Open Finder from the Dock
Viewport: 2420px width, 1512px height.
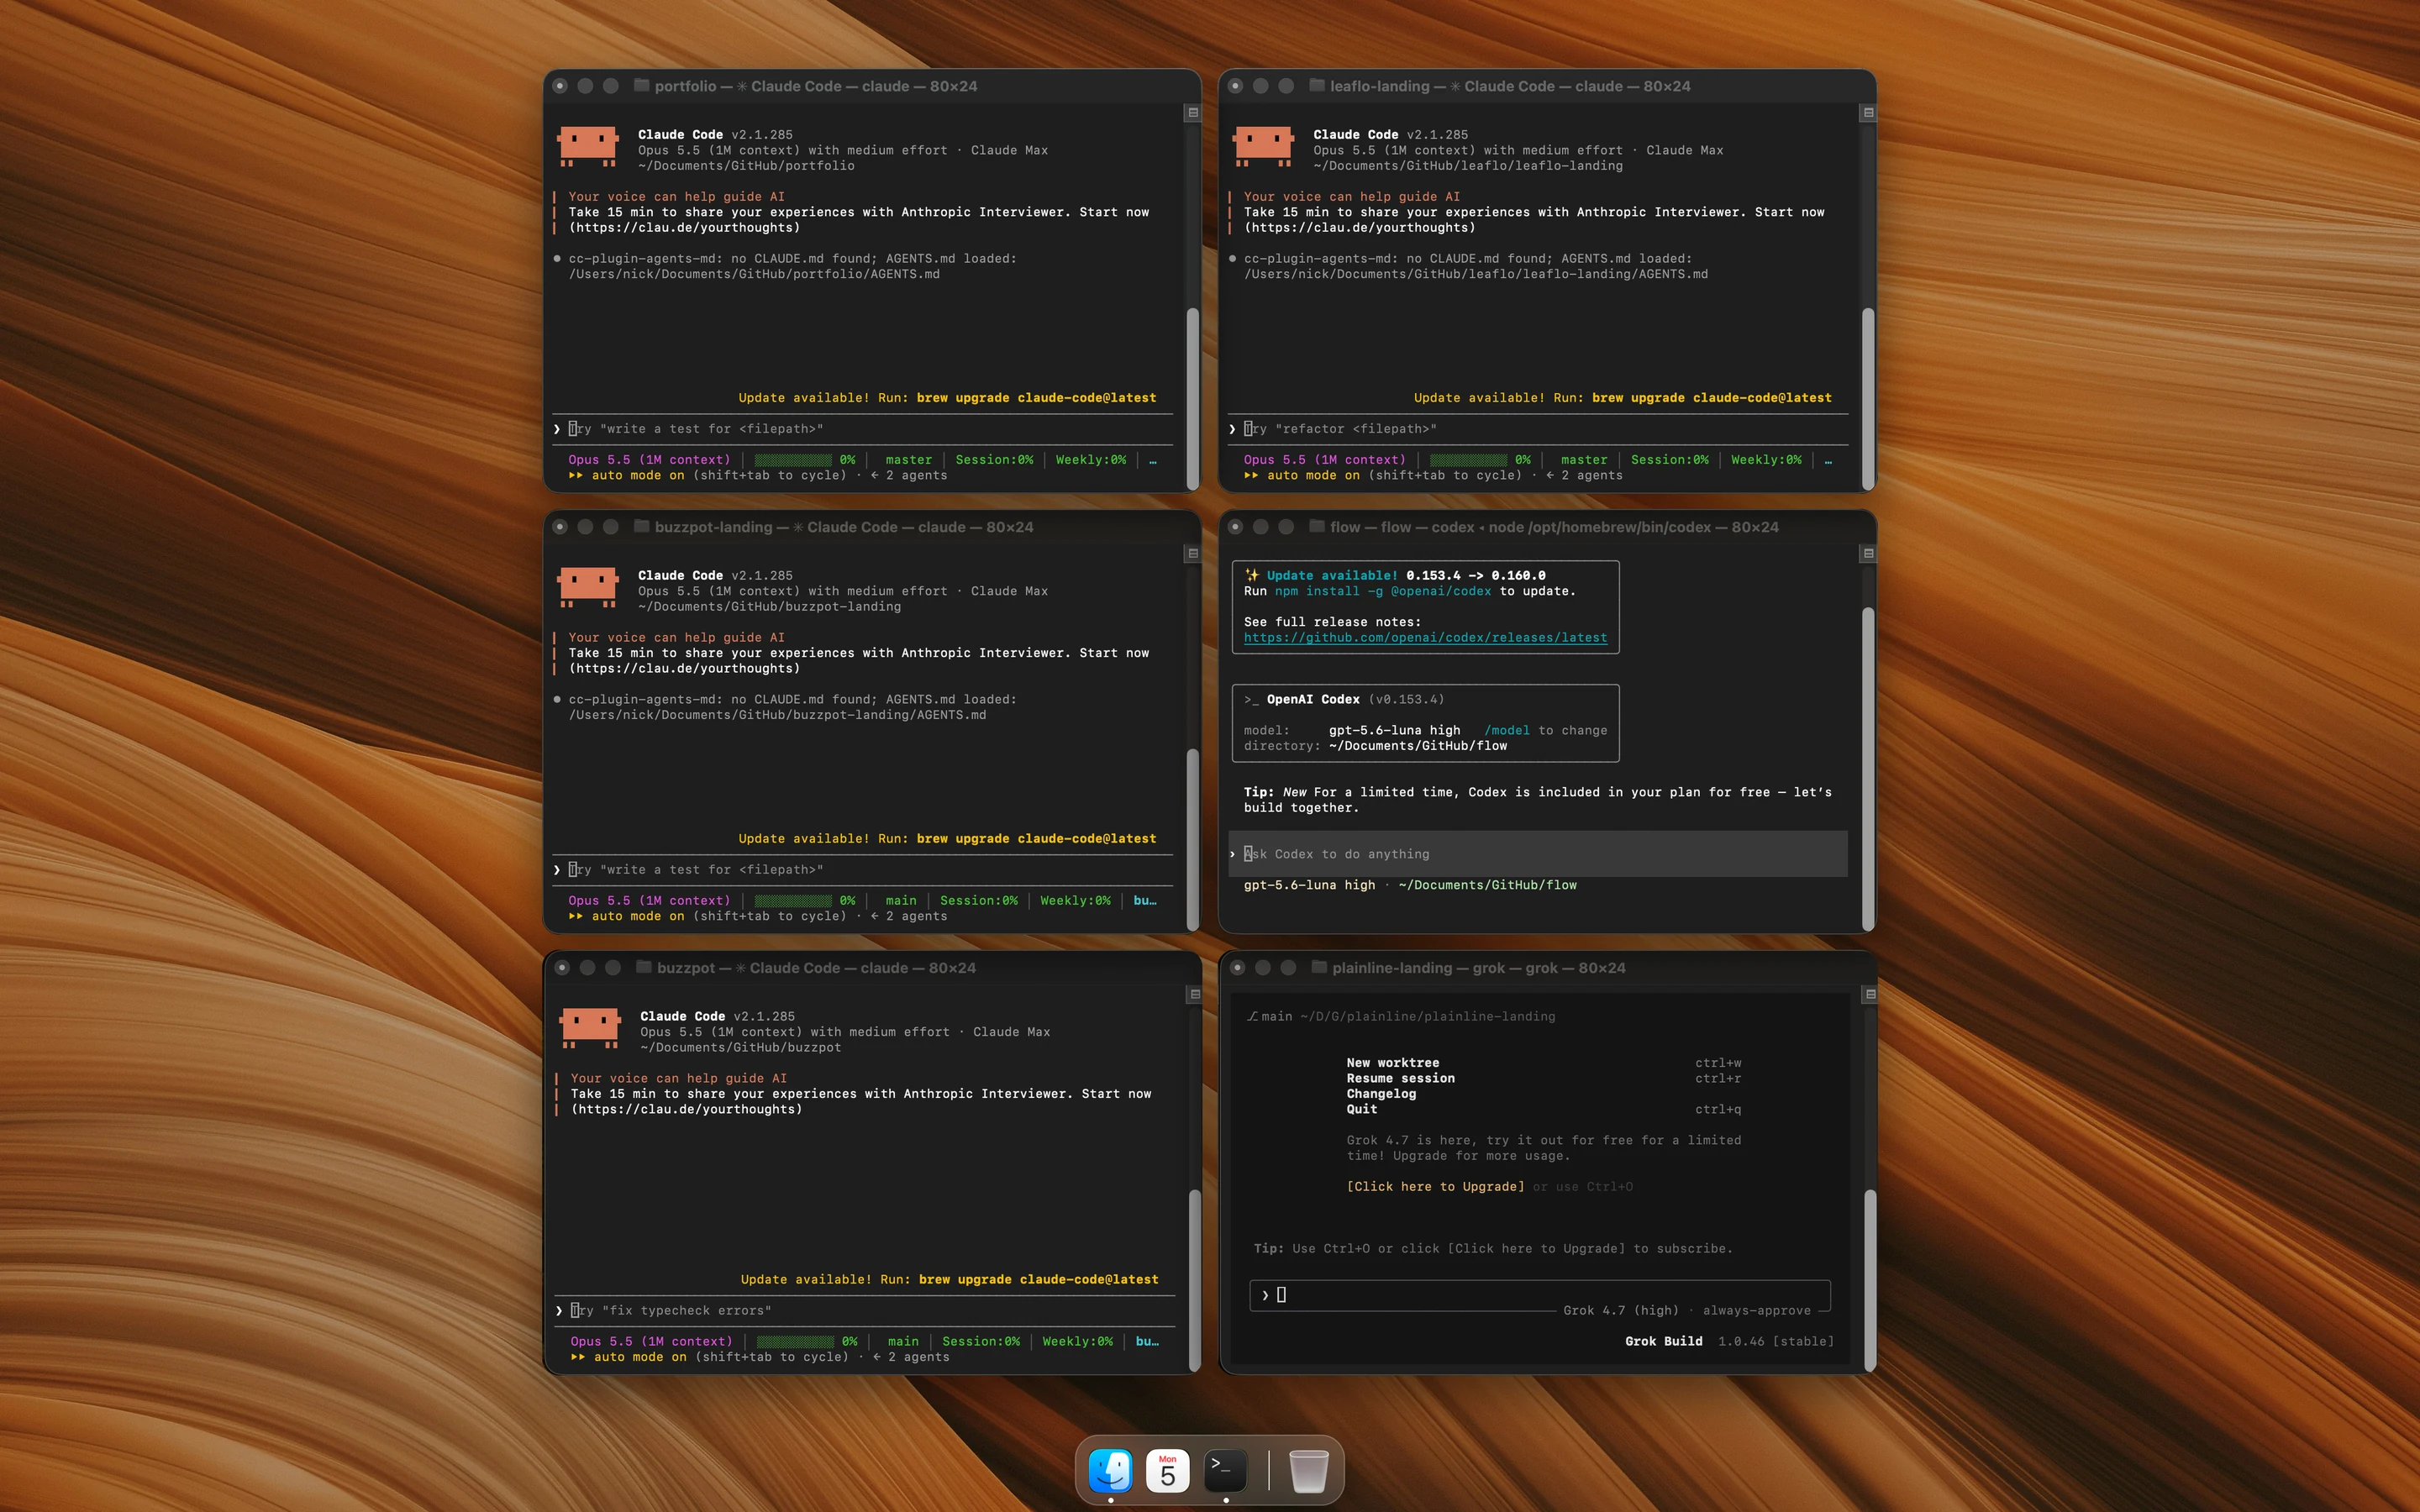pos(1110,1470)
